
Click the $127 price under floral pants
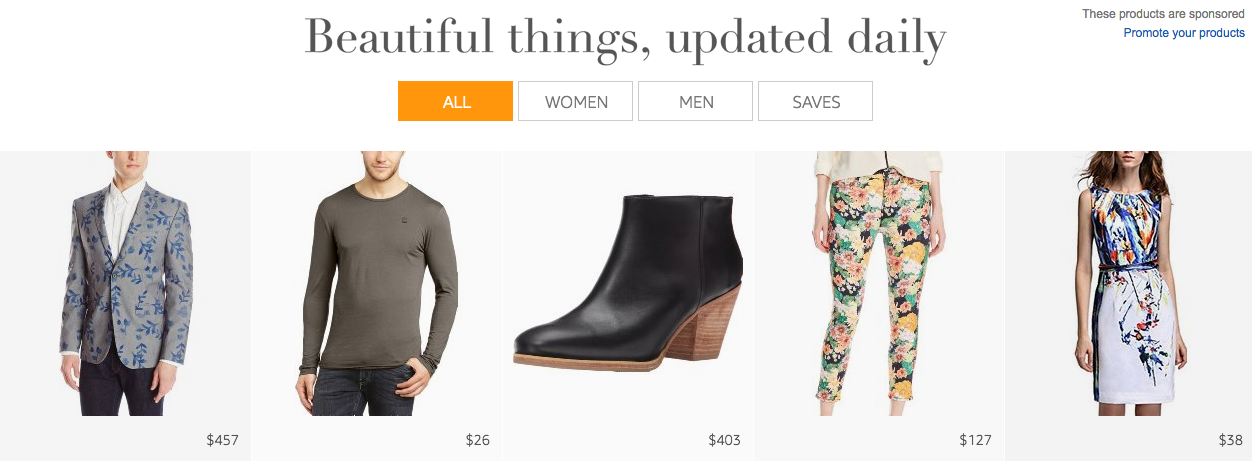tap(975, 440)
